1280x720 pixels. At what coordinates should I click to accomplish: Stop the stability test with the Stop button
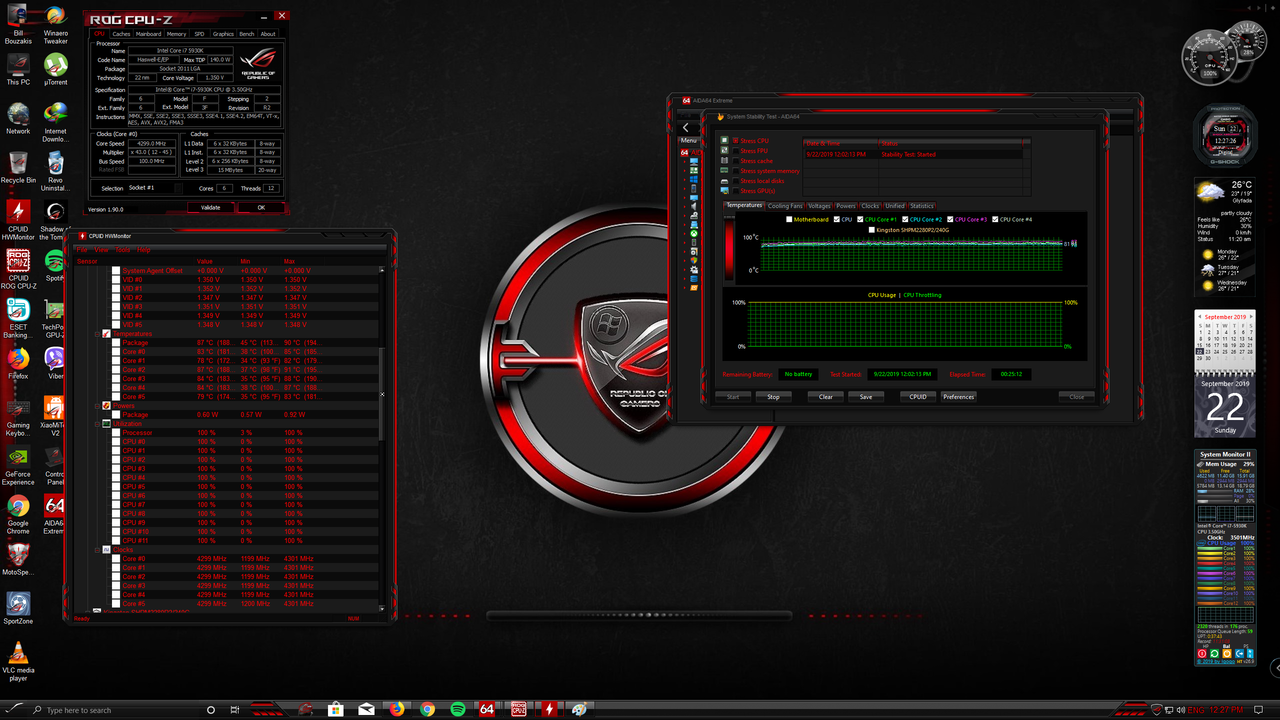tap(773, 397)
